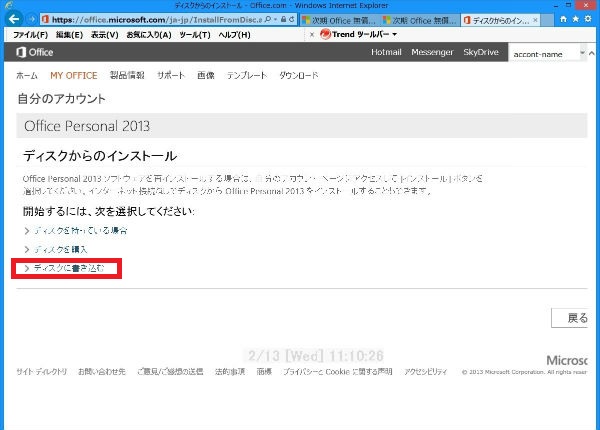Open the ツール(T) menu

point(195,35)
